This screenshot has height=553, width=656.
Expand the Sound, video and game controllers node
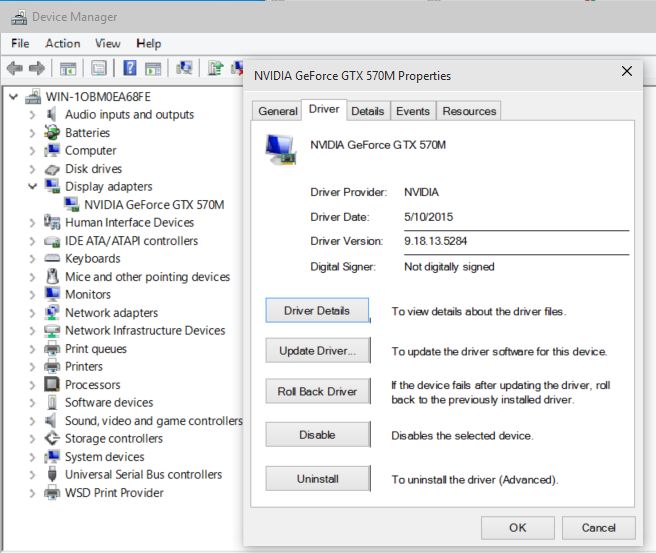click(x=32, y=420)
